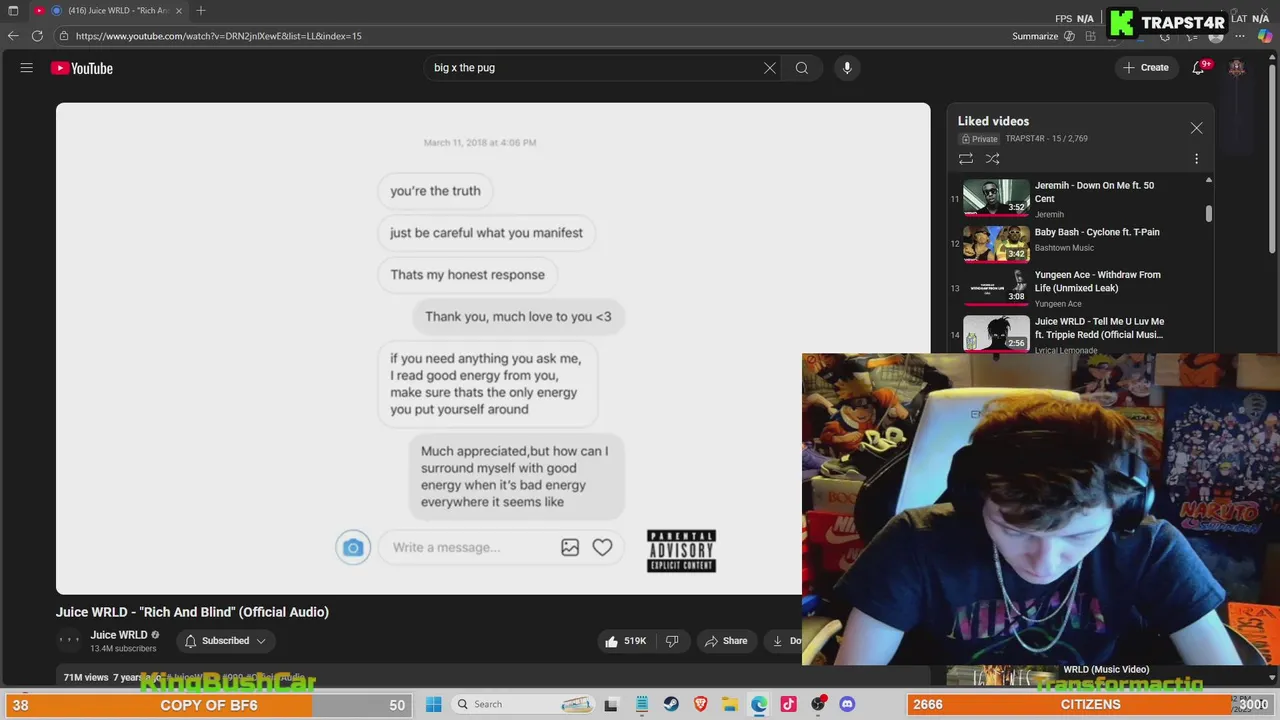Click the Liked videos heading
Viewport: 1280px width, 720px height.
993,121
